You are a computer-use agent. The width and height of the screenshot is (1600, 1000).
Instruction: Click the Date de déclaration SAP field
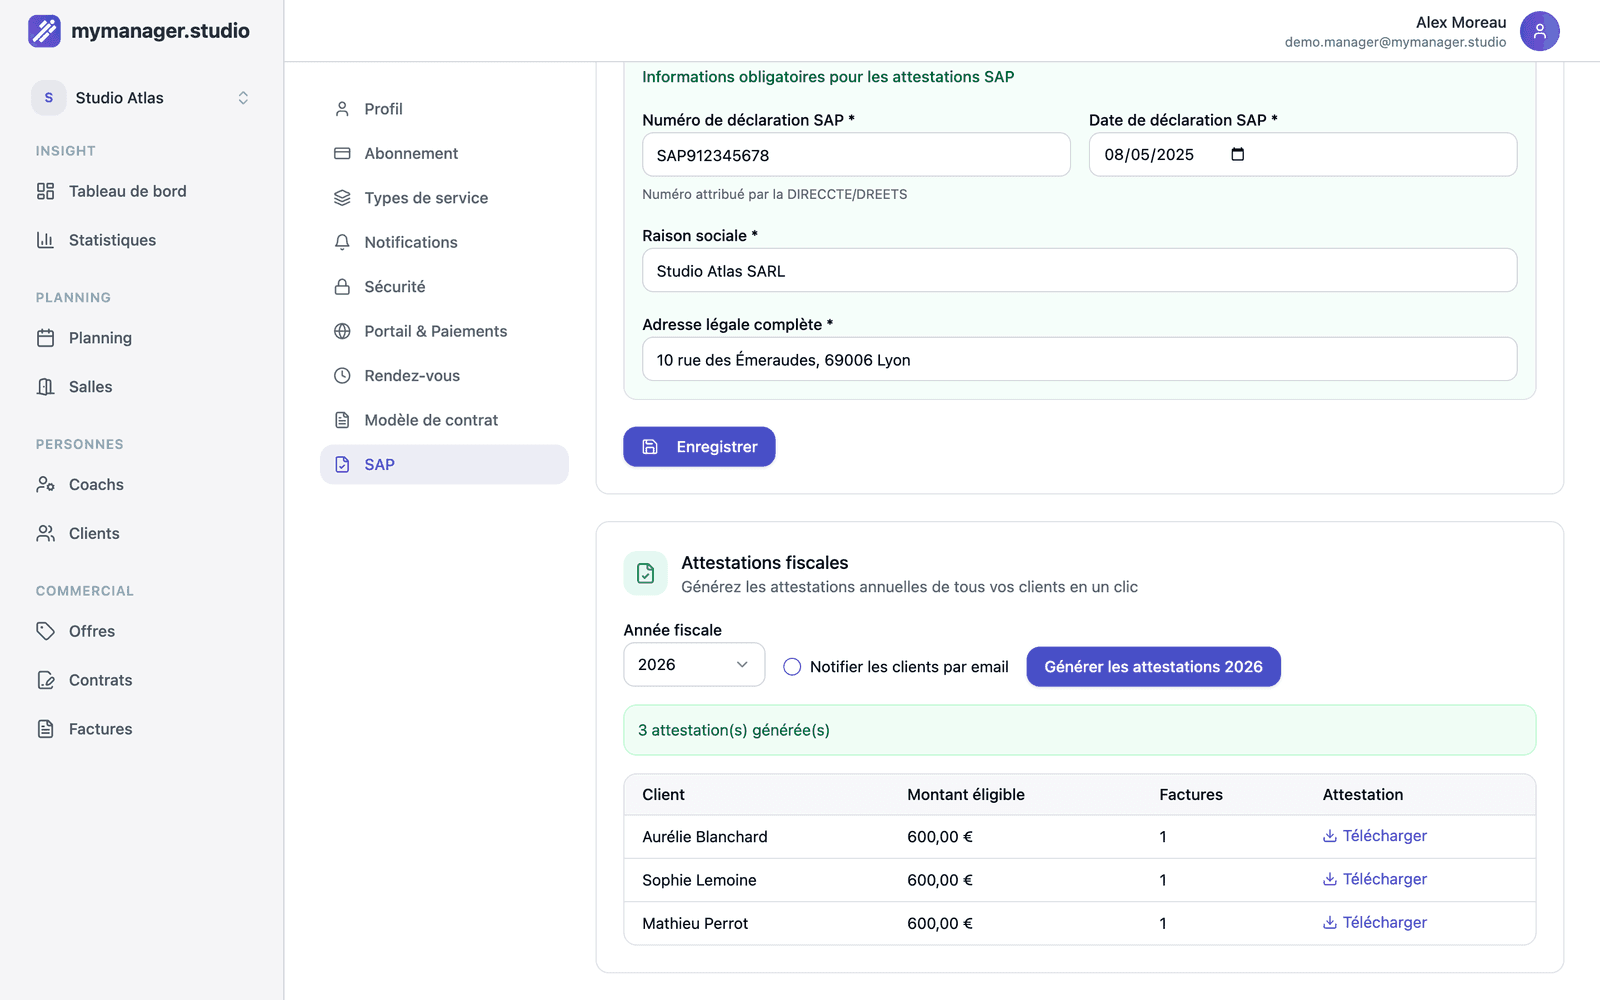tap(1302, 155)
